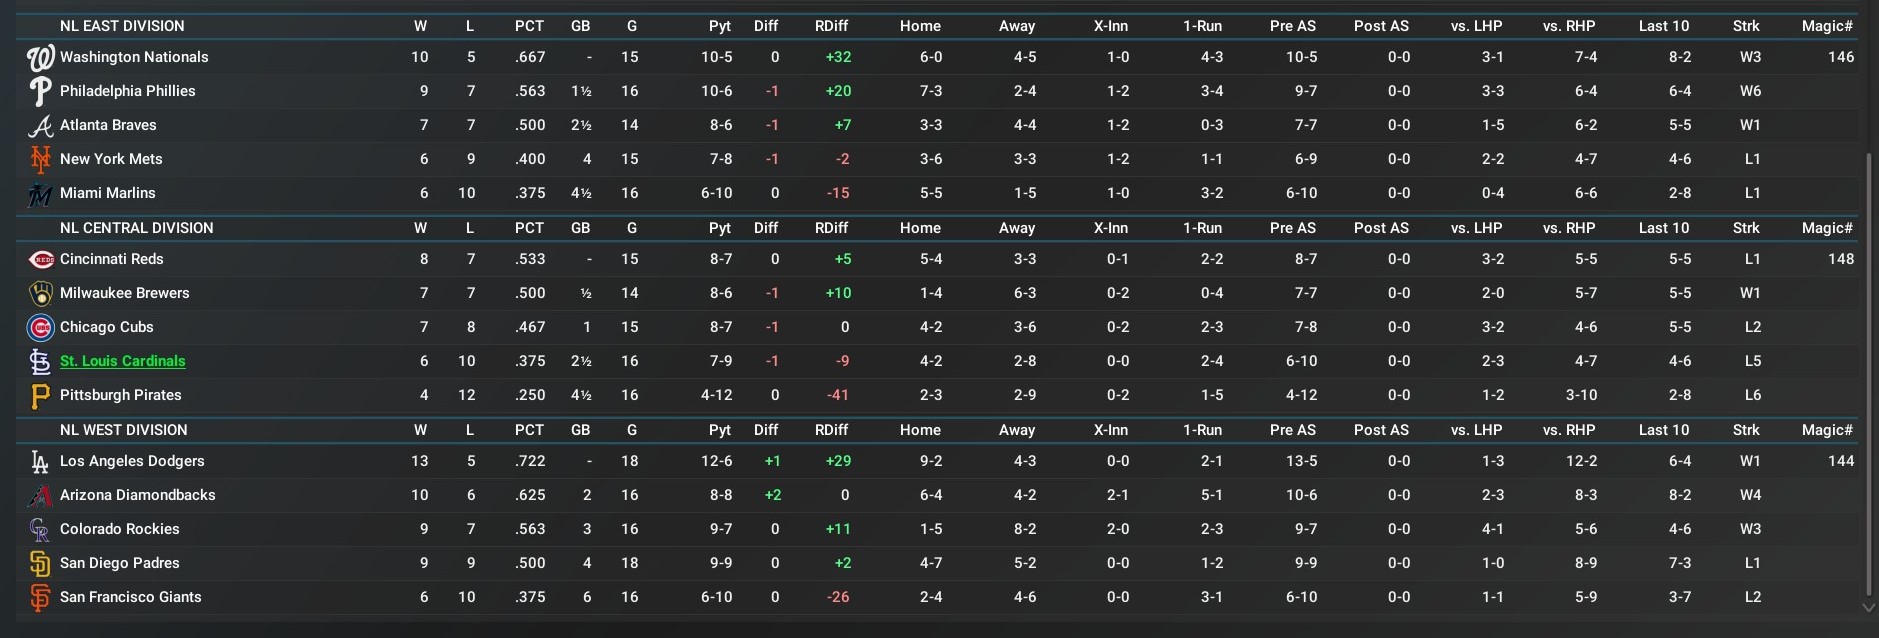Click the Chicago Cubs logo icon
This screenshot has height=638, width=1879.
tap(41, 328)
